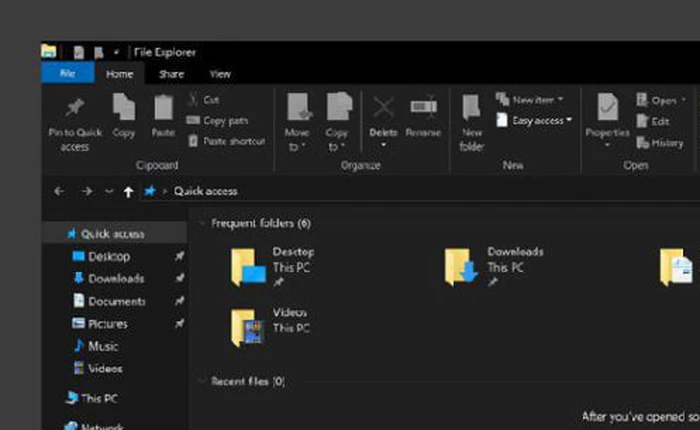The width and height of the screenshot is (700, 430).
Task: Open the Customize Quick Access Toolbar dropdown
Action: point(116,53)
